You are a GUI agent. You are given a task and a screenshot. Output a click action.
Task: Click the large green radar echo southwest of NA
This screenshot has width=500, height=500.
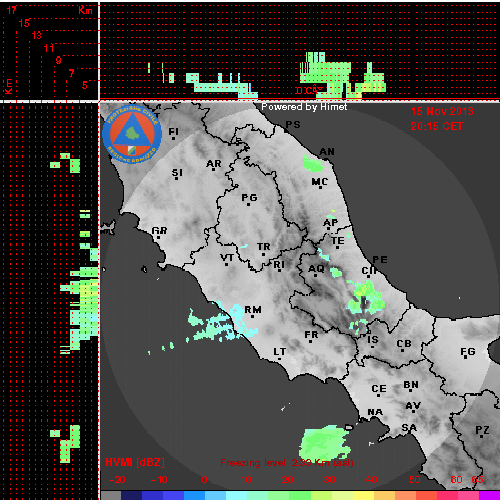point(324,443)
